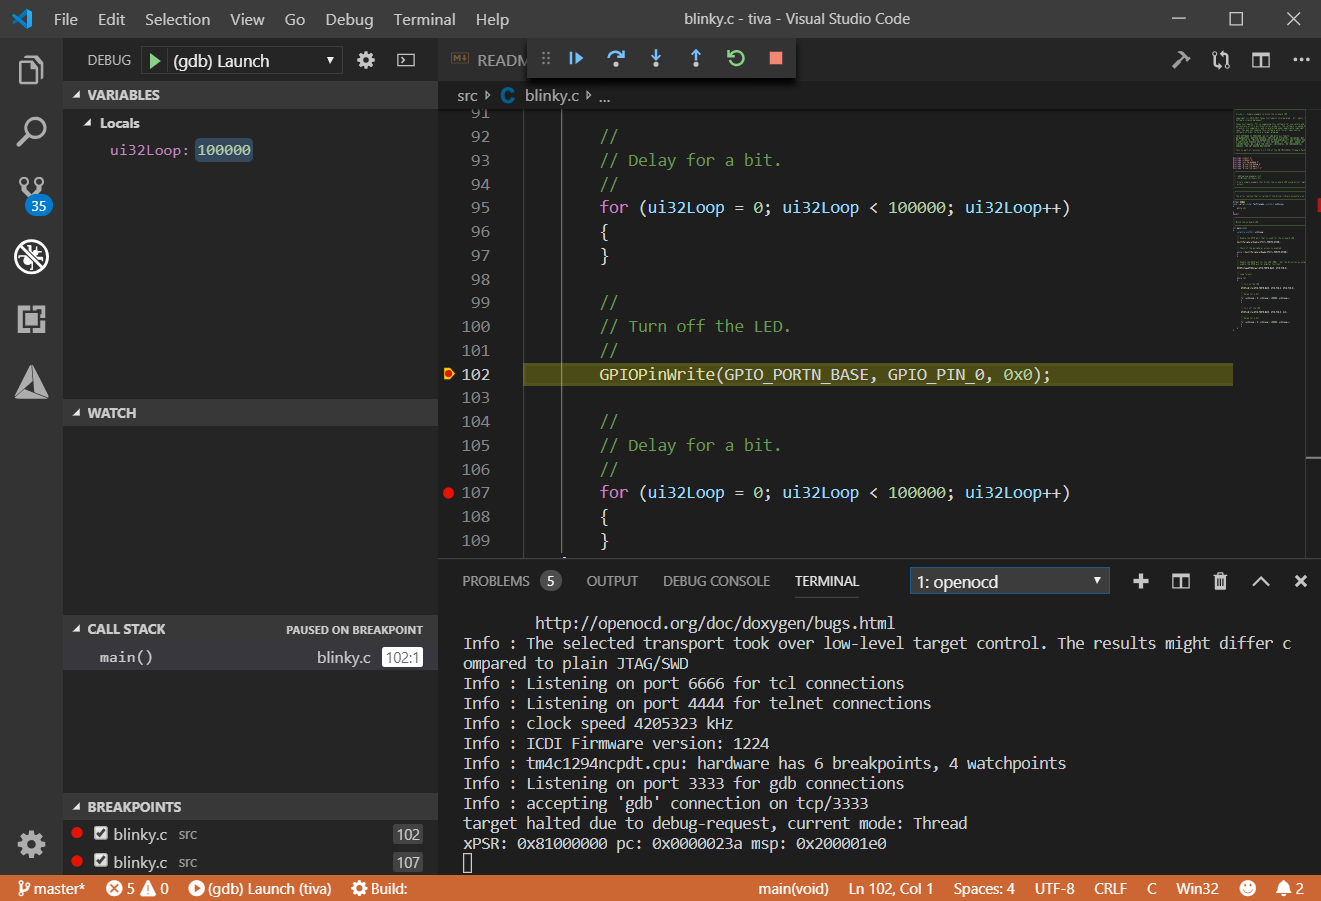Switch to the Debug Console tab
This screenshot has height=901, width=1321.
(x=716, y=581)
